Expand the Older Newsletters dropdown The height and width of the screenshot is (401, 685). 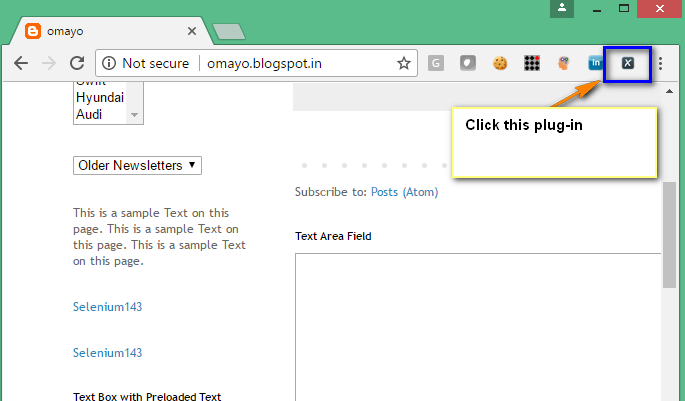(138, 165)
